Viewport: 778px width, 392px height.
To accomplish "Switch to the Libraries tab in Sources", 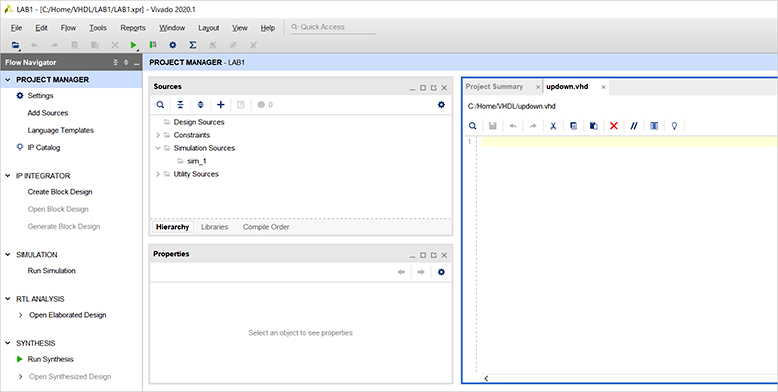I will [x=215, y=227].
